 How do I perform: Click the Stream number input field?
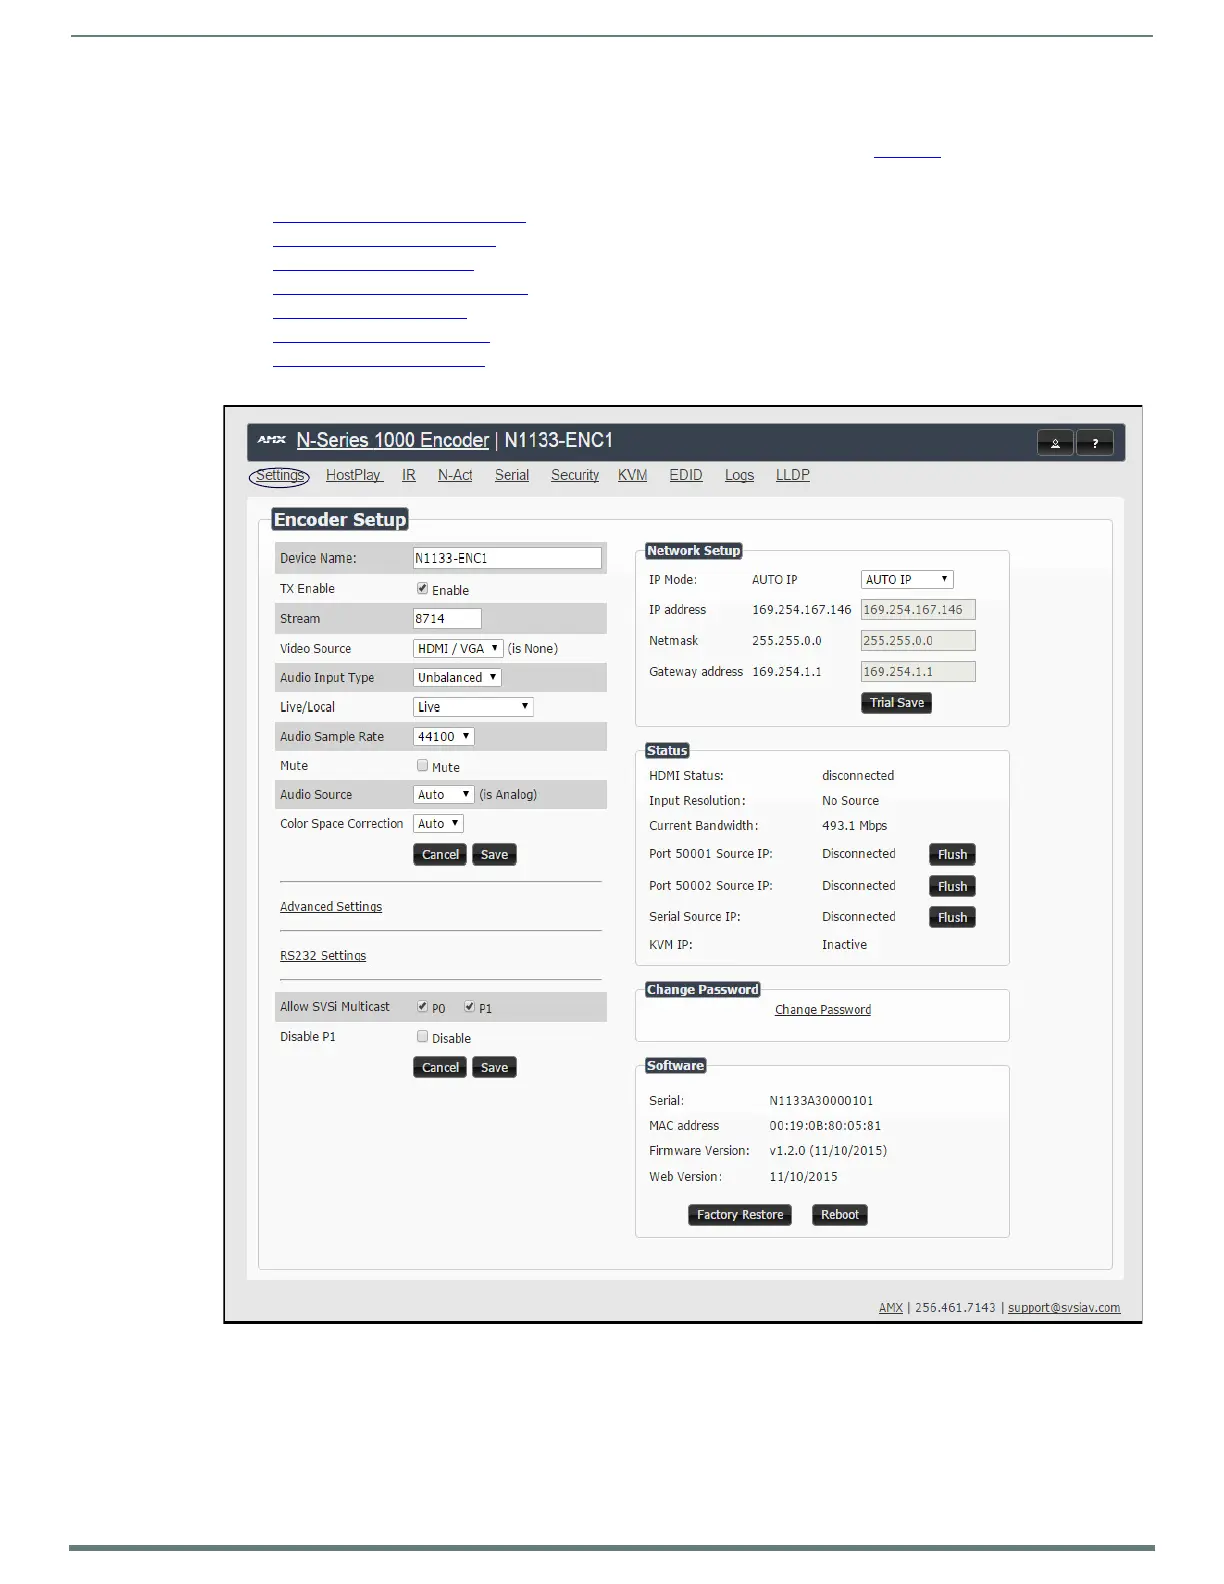[447, 619]
